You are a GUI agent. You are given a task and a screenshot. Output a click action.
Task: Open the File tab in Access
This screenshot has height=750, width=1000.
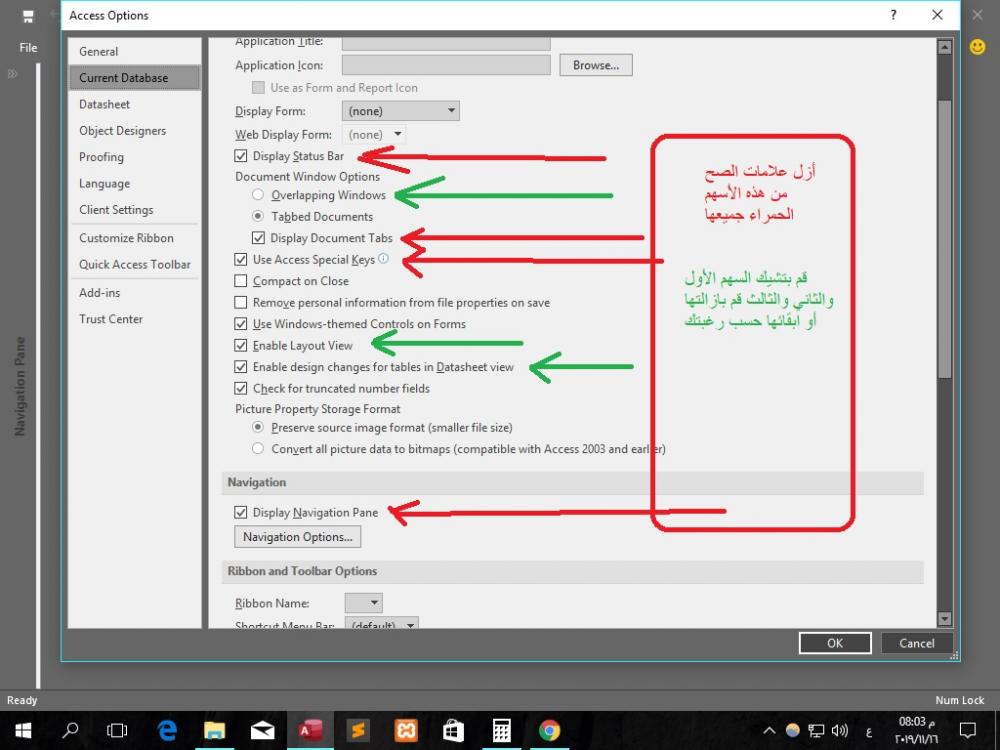tap(28, 48)
